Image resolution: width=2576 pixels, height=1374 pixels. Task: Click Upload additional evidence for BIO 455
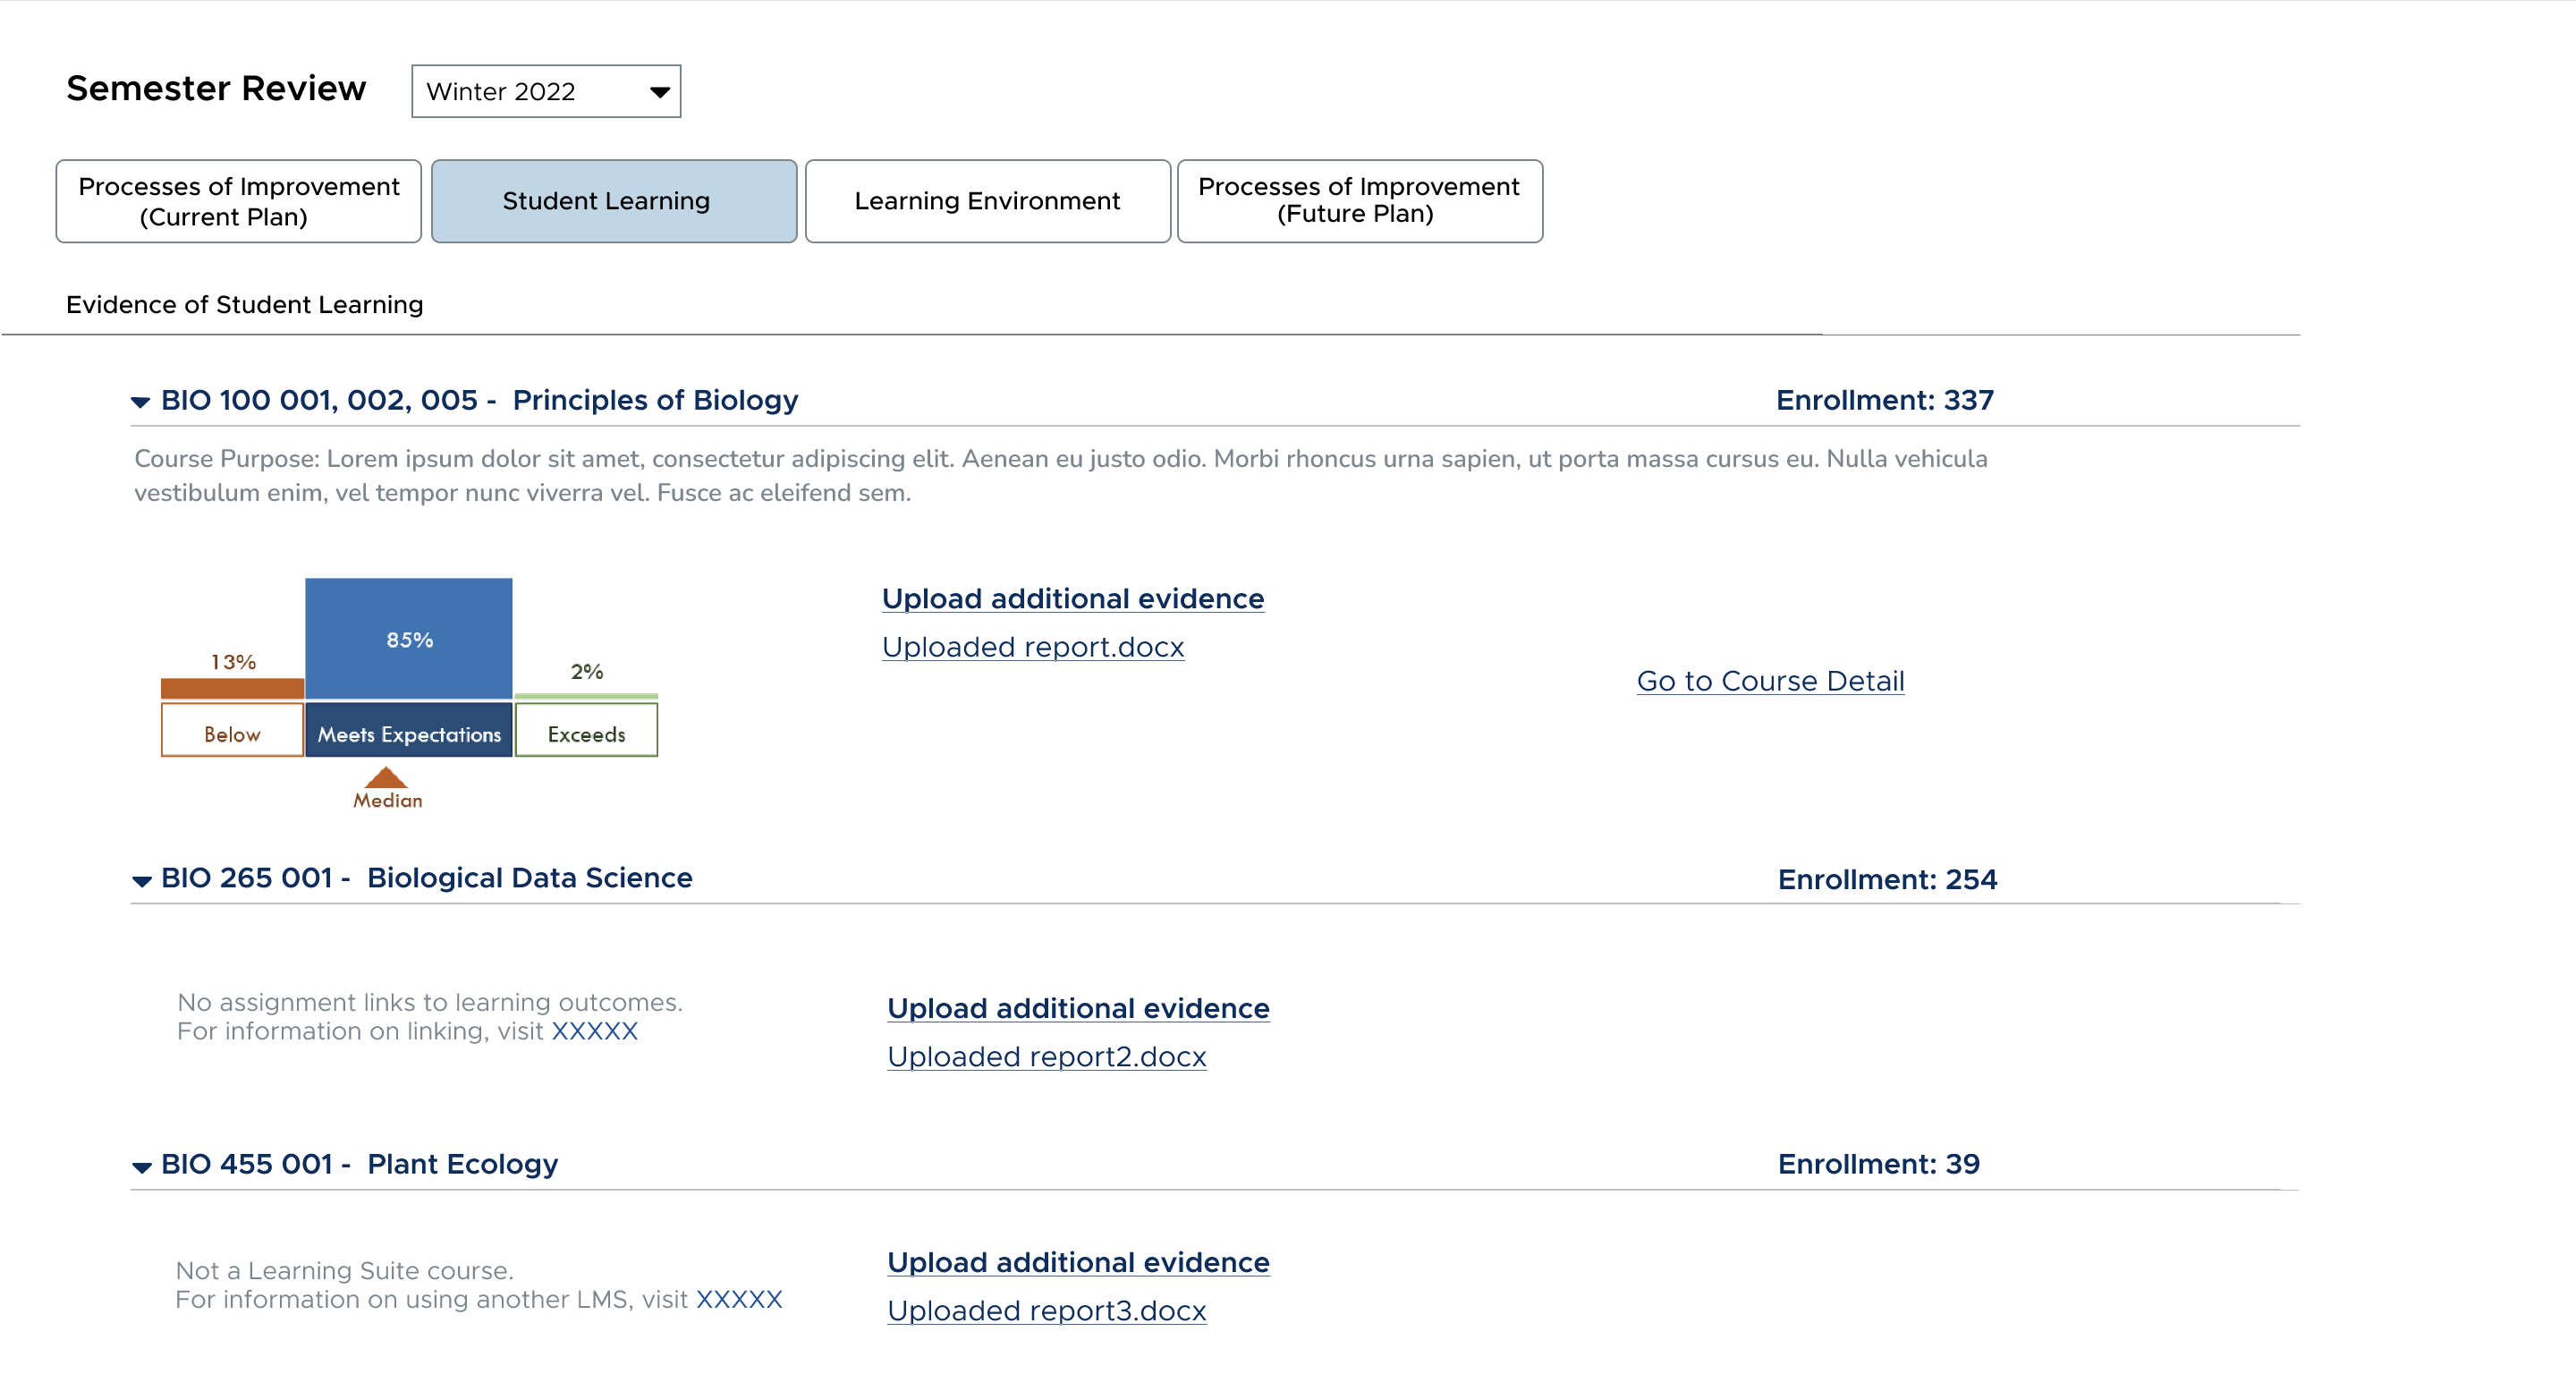pos(1078,1262)
